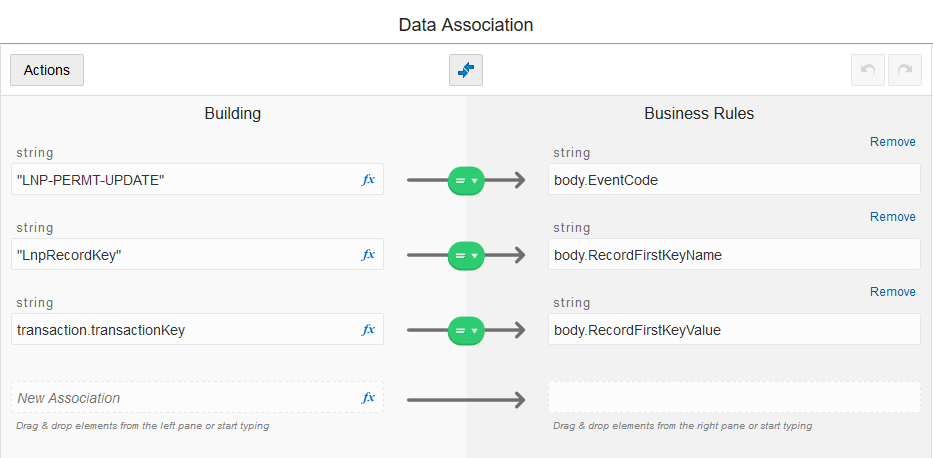The width and height of the screenshot is (933, 458).
Task: Open expression editor for "LNP-PERMT-UPDATE" field
Action: pyautogui.click(x=368, y=180)
